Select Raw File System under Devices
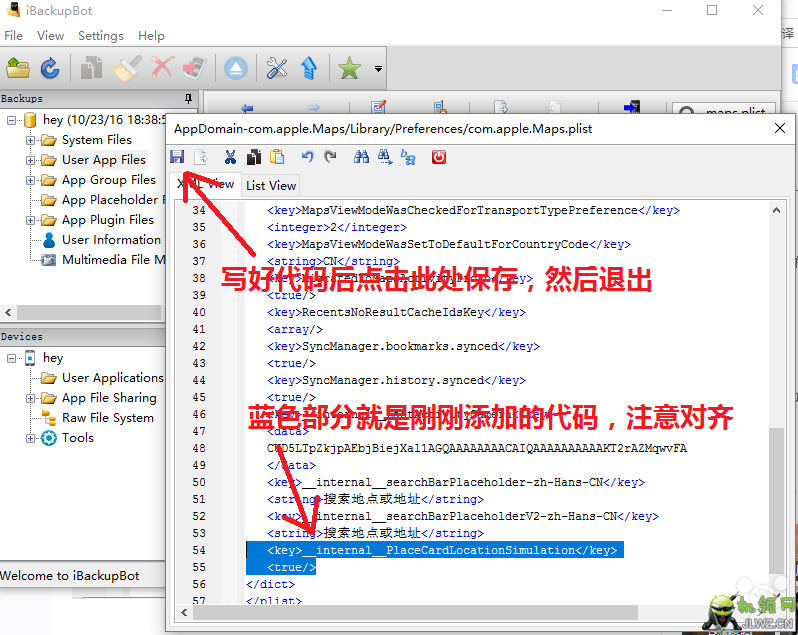This screenshot has height=635, width=798. coord(107,418)
